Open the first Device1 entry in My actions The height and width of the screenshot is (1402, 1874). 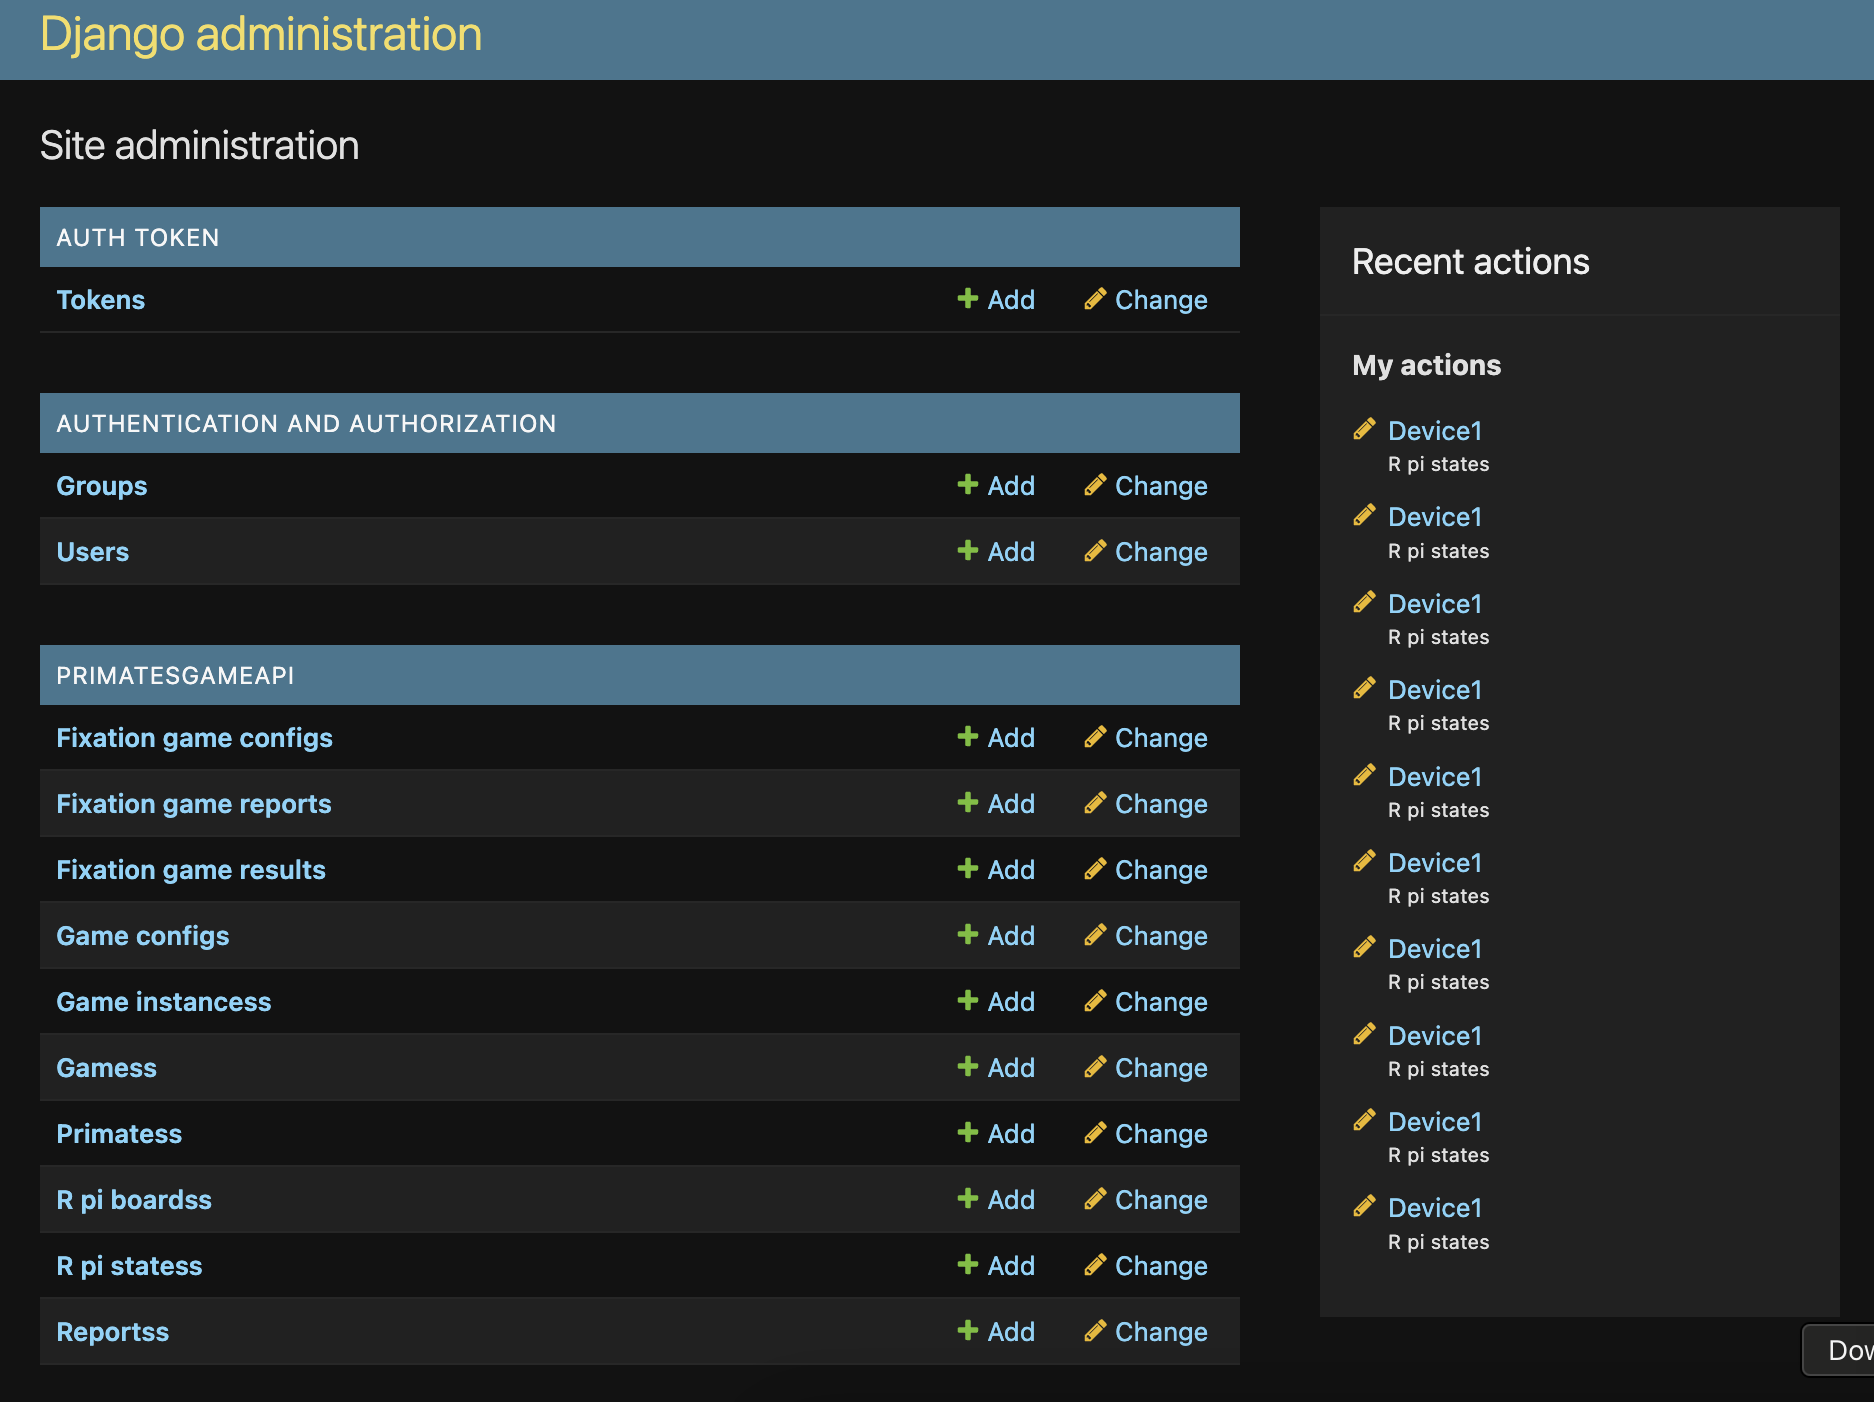[1435, 431]
